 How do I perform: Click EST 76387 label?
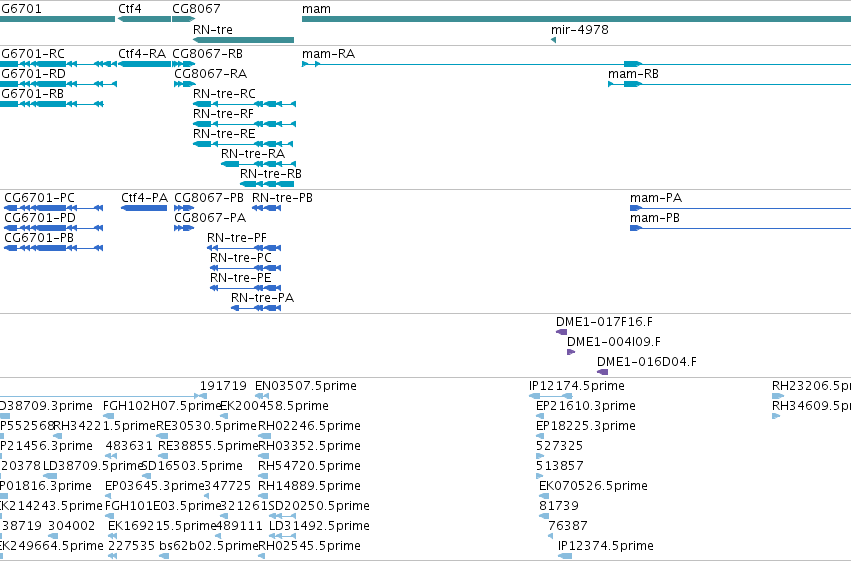tap(568, 526)
